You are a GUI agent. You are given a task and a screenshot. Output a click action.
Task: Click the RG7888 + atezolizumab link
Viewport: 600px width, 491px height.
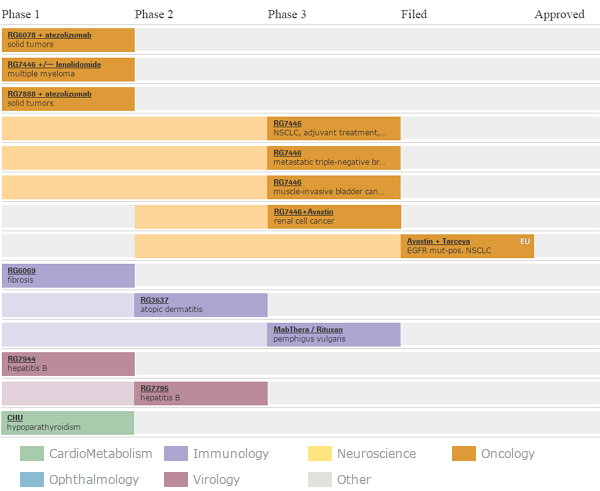[x=49, y=94]
